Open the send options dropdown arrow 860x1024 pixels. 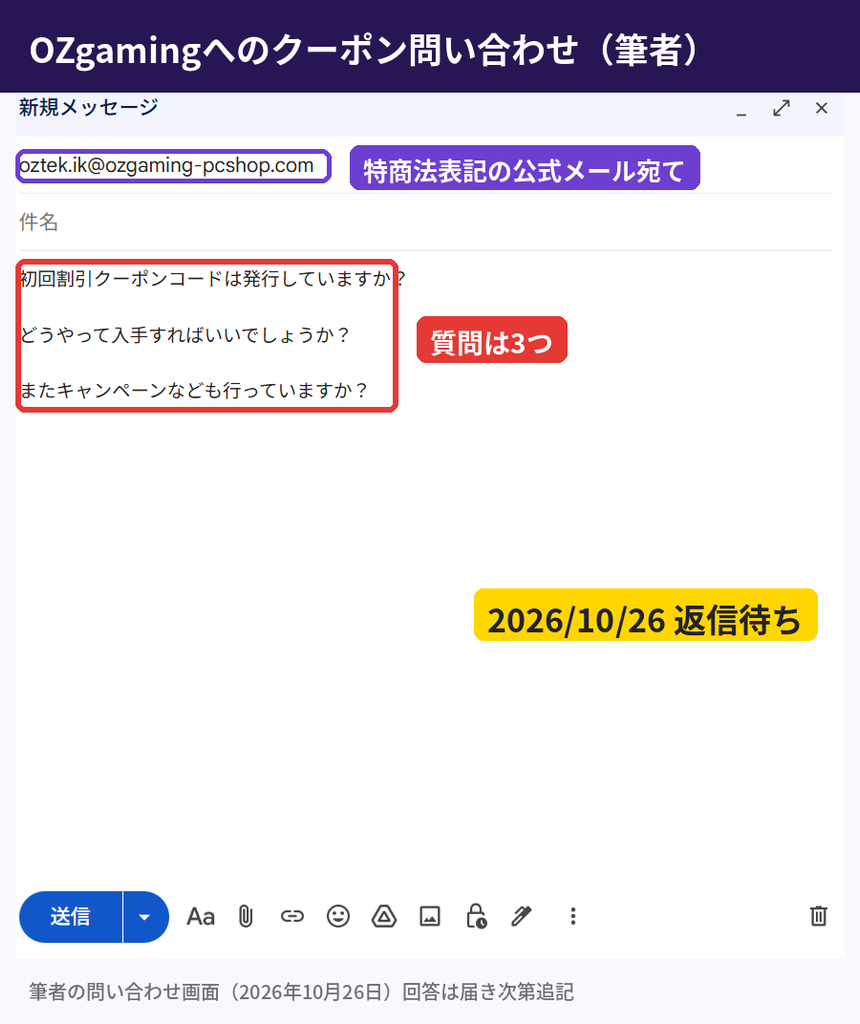tap(145, 916)
